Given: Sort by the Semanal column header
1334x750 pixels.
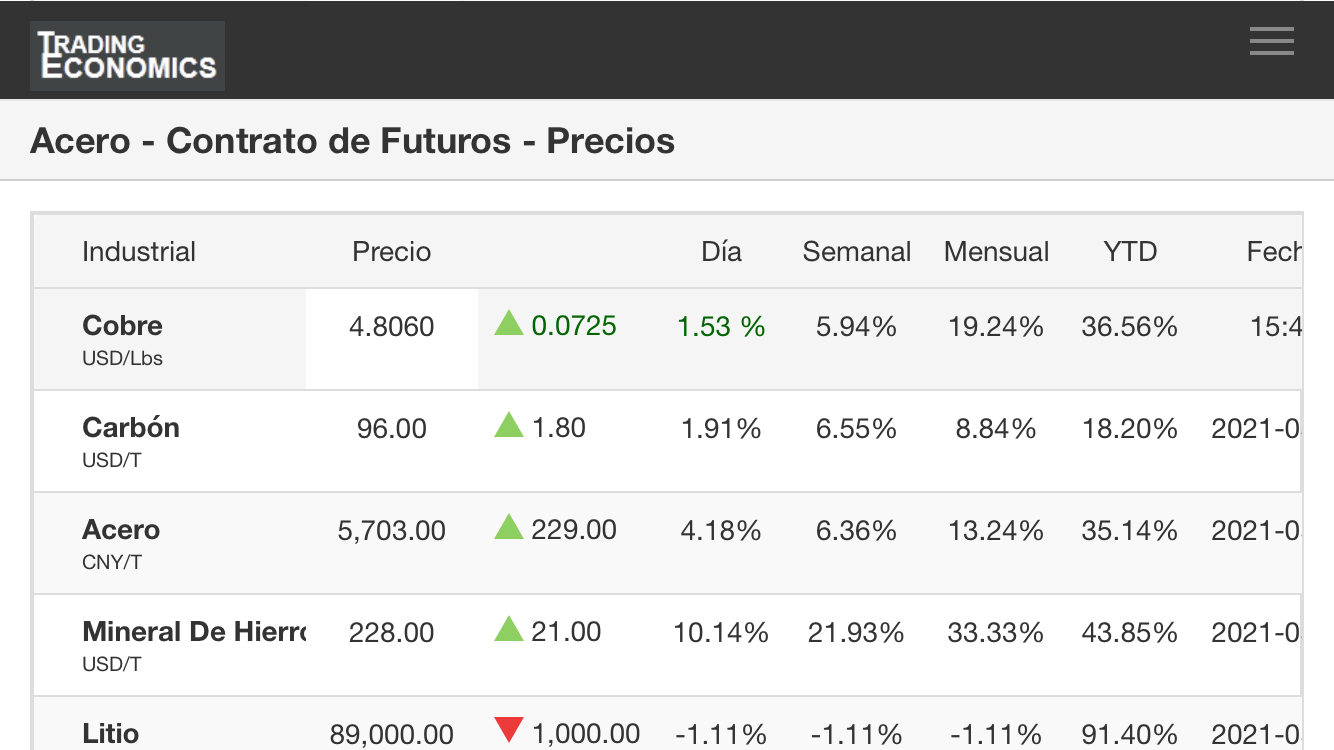Looking at the screenshot, I should (857, 252).
